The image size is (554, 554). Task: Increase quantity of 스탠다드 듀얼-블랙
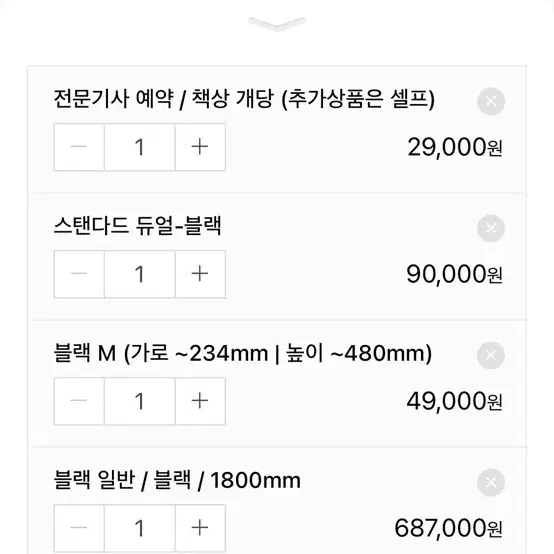(200, 274)
